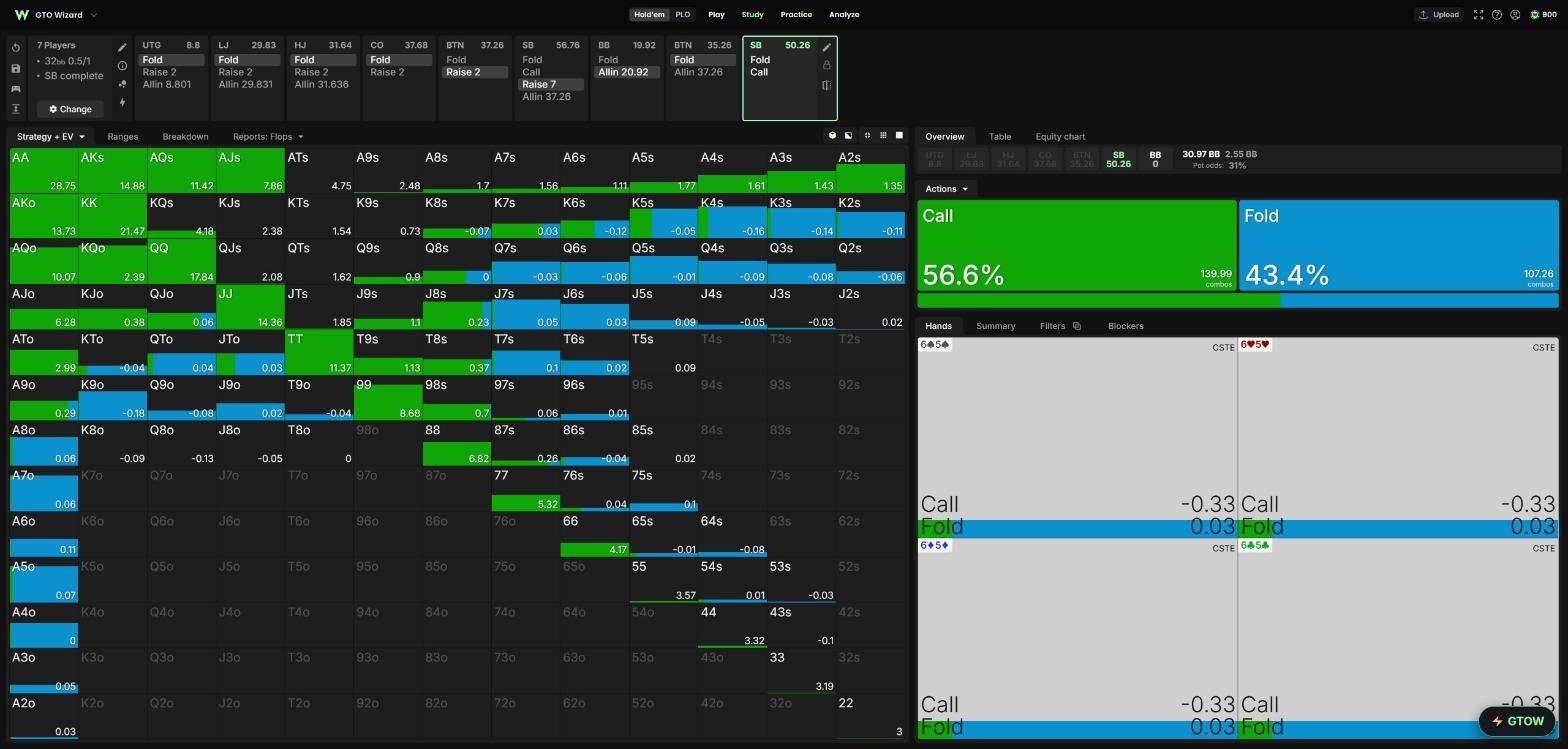Click the Change settings button
Screen dimensions: 1568x749
(70, 109)
